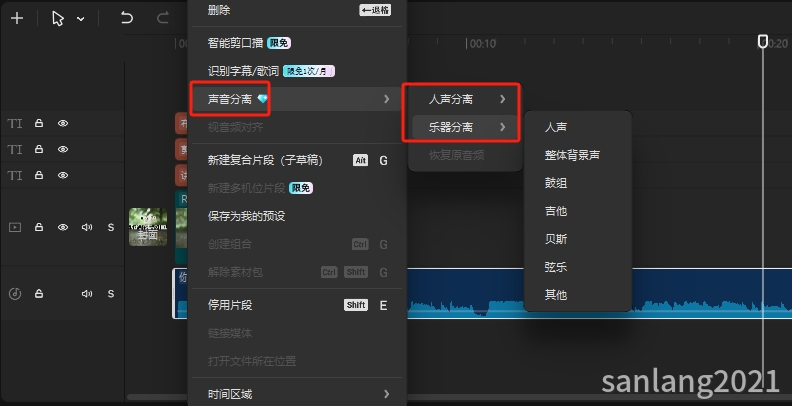
Task: Open 时间区域 submenu
Action: point(297,394)
